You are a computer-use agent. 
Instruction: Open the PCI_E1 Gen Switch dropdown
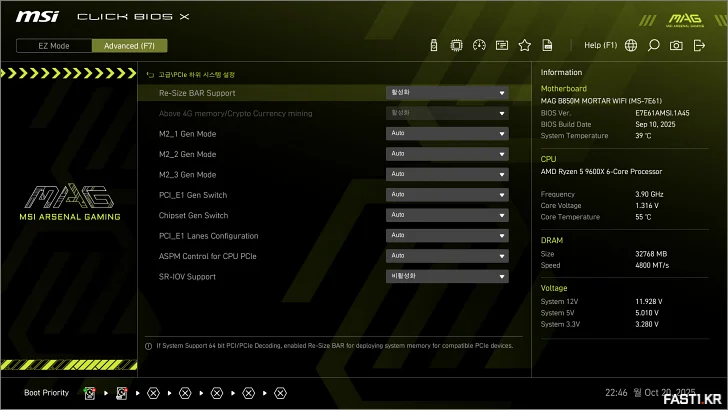coord(447,195)
